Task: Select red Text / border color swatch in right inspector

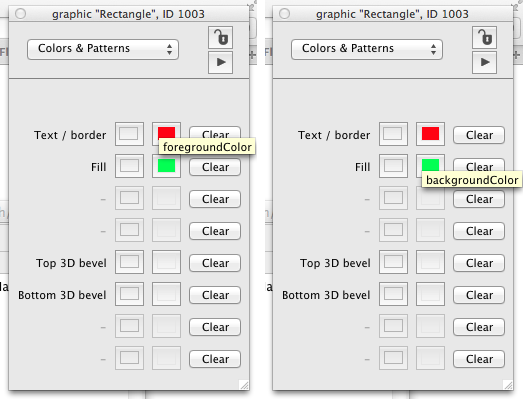Action: click(x=430, y=134)
